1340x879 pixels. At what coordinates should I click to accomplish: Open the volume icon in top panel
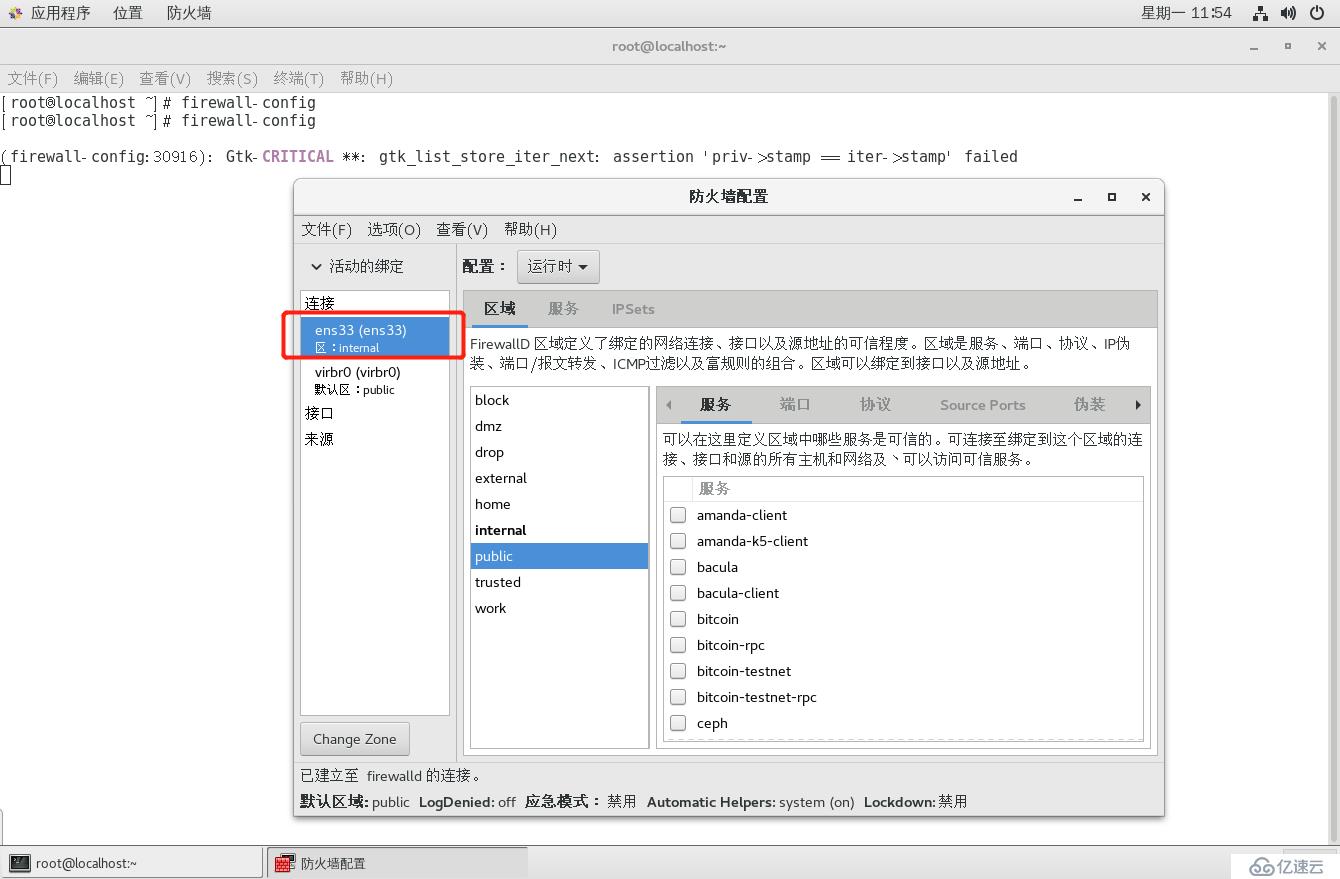point(1288,13)
